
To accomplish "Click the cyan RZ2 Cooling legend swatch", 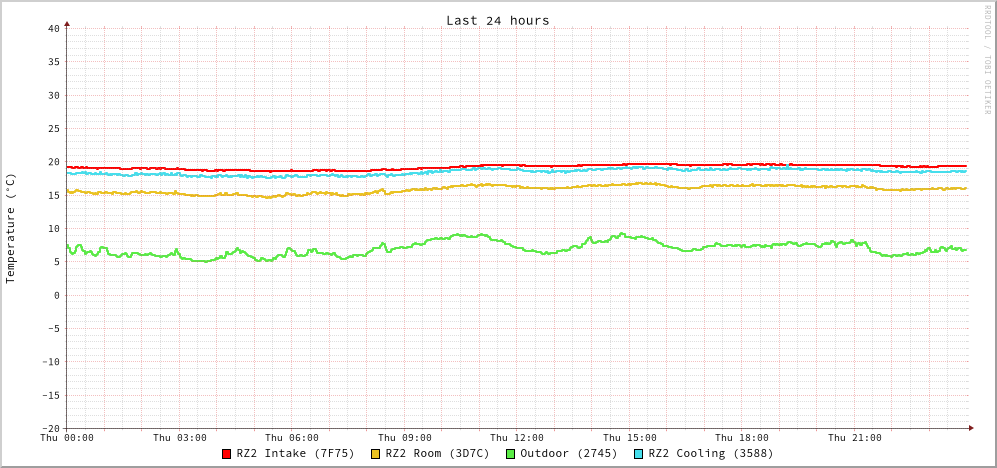I will (638, 454).
